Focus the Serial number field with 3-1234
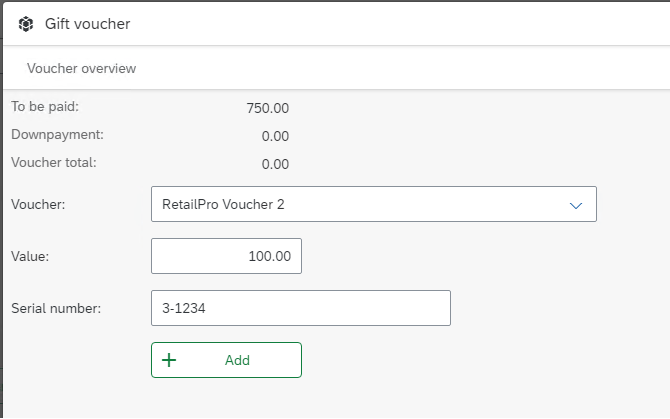The image size is (670, 419). (x=300, y=308)
